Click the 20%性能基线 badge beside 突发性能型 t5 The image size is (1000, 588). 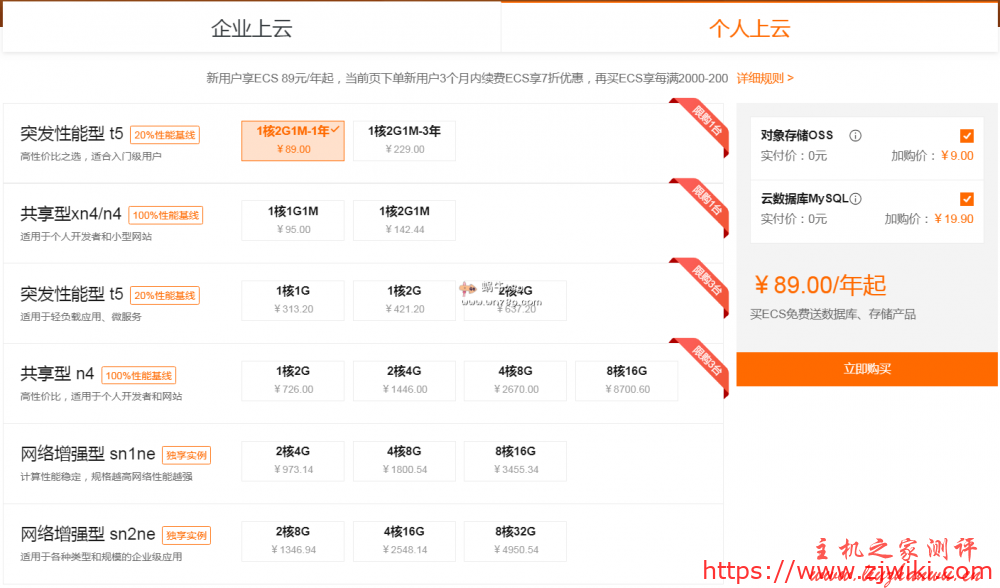167,134
